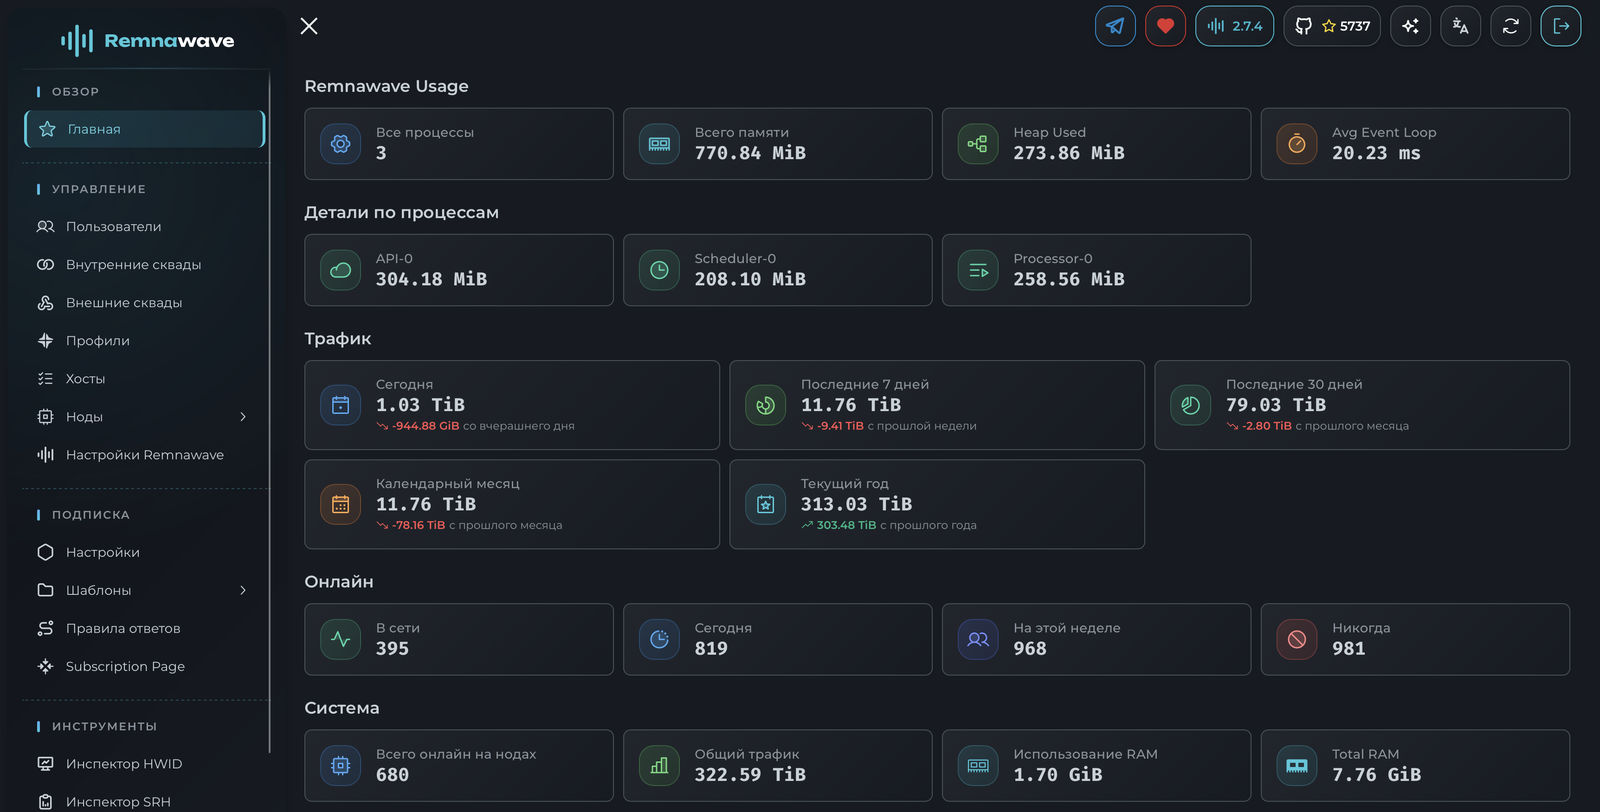The image size is (1600, 812).
Task: Click the sparkles icon button
Action: click(1411, 26)
